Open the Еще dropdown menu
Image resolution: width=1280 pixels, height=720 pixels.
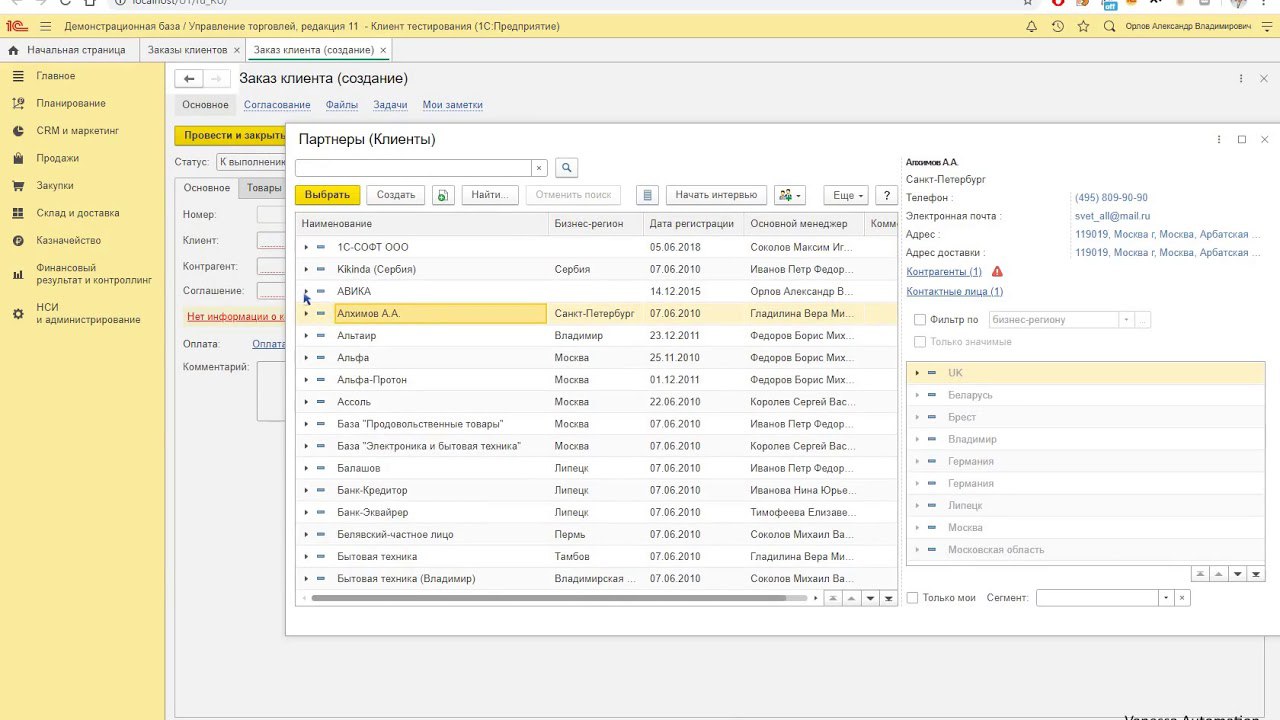tap(845, 195)
